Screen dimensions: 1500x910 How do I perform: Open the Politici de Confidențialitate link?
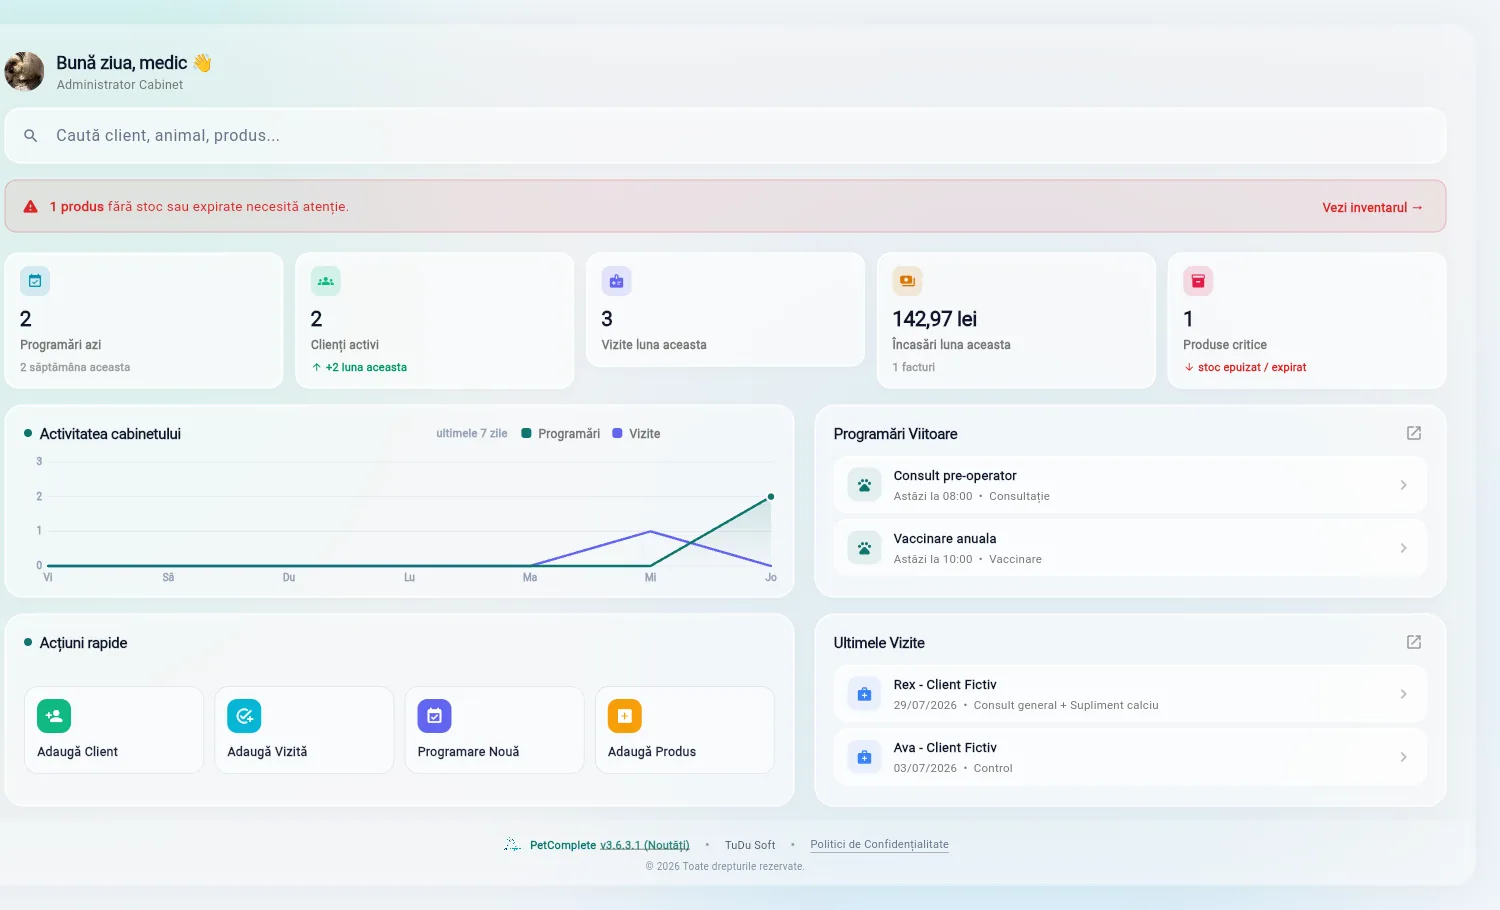(879, 845)
